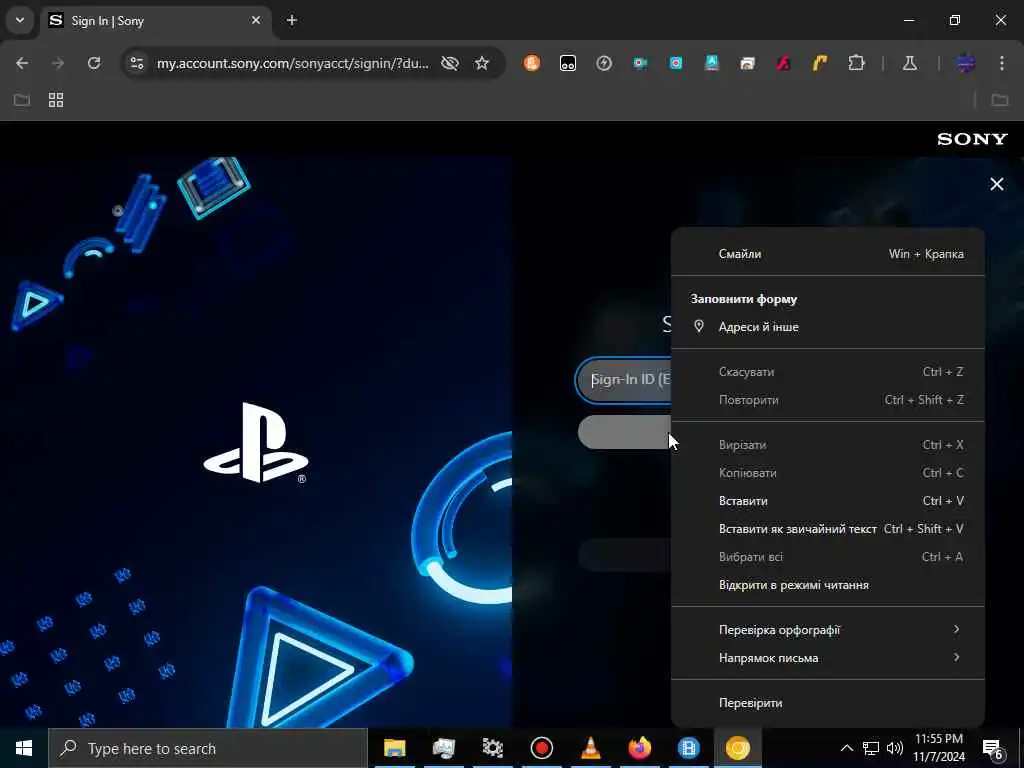Choose Вставити to paste
Screen dimensions: 1024x768
(x=828, y=501)
